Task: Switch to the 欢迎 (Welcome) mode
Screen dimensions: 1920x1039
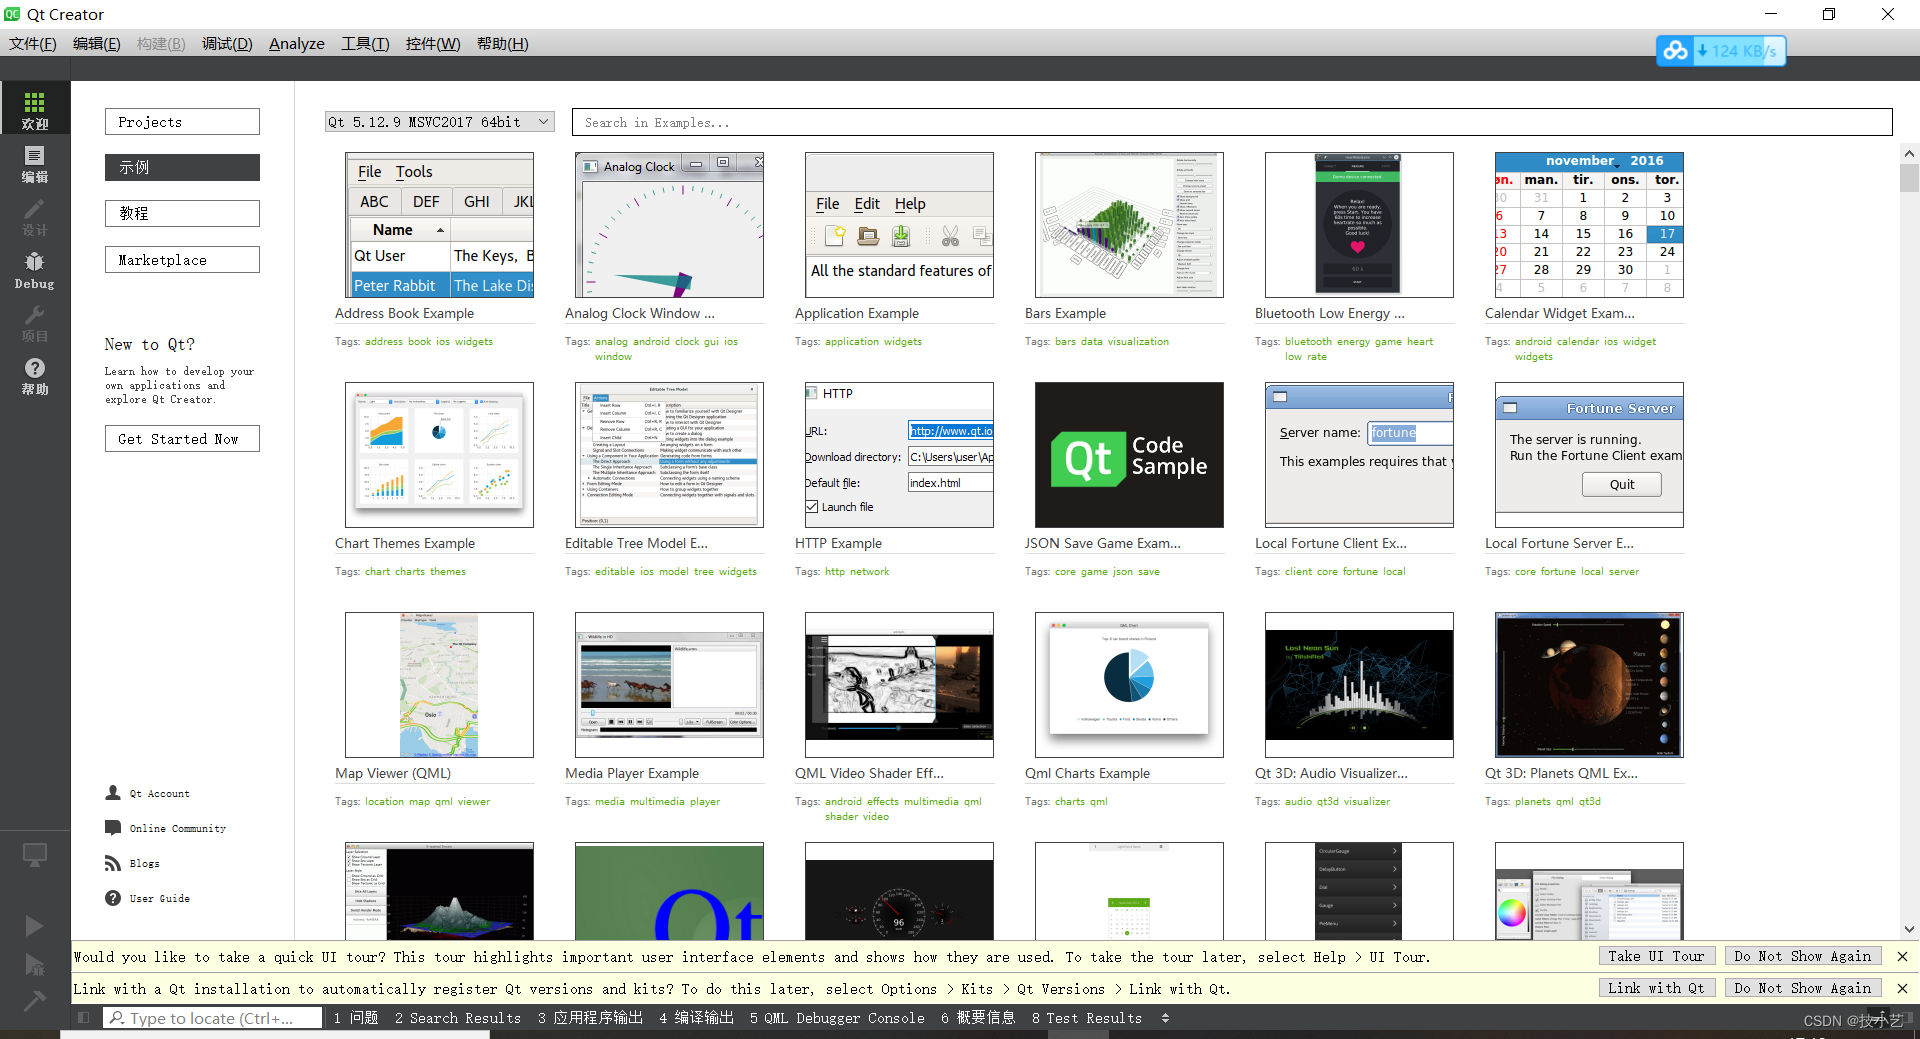Action: click(x=35, y=110)
